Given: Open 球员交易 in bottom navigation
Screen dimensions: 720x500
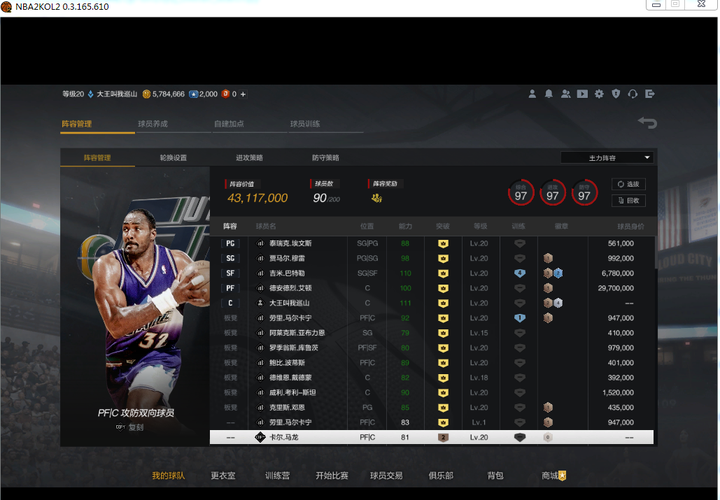Looking at the screenshot, I should pyautogui.click(x=386, y=476).
